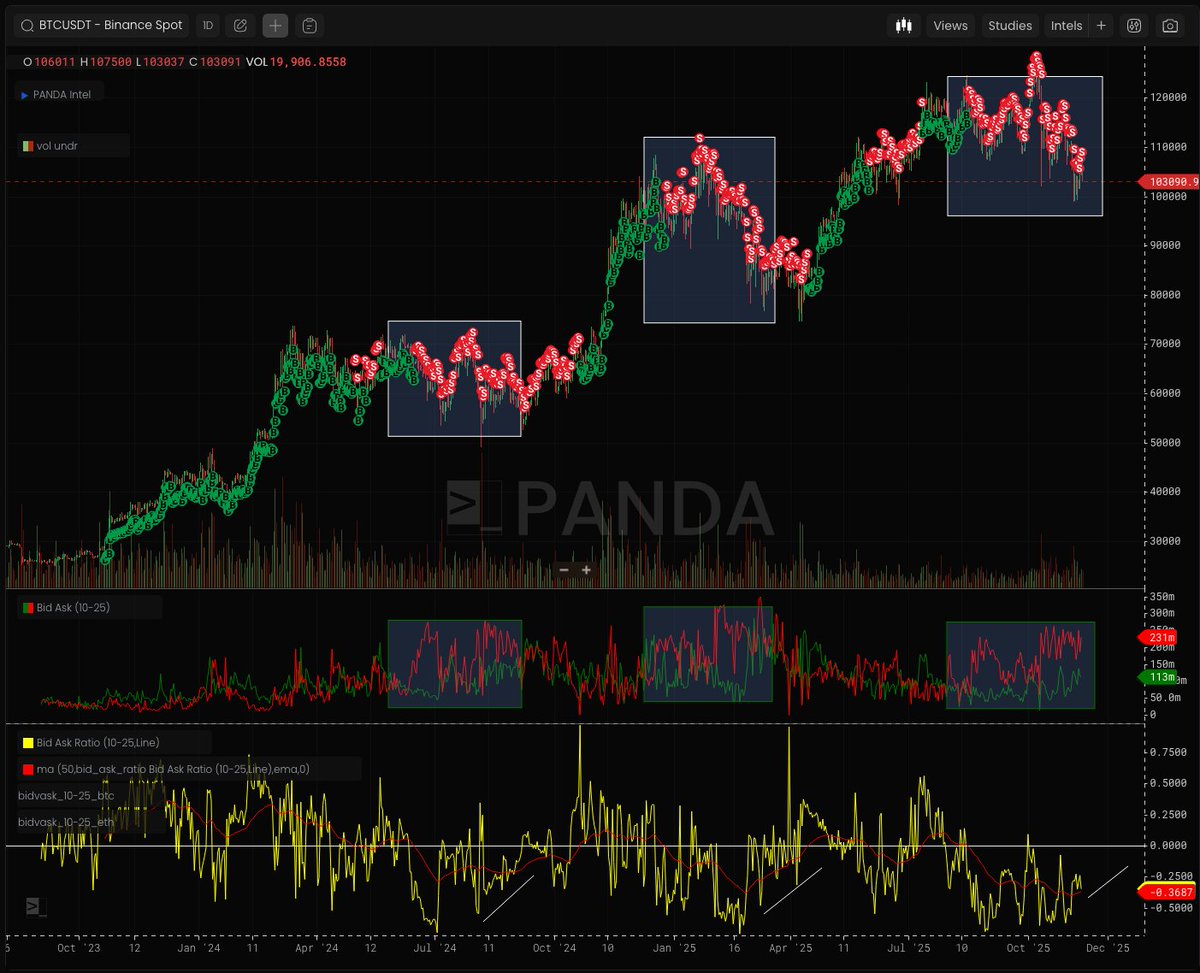Open chart settings via the sliders icon
Screen dimensions: 1200x973
point(1135,25)
